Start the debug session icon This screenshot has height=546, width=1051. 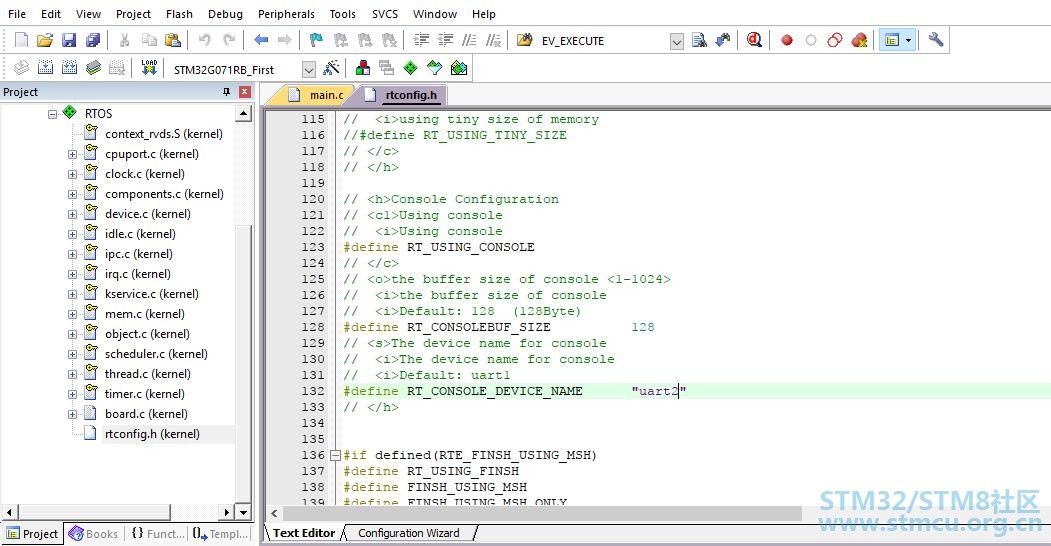[754, 40]
